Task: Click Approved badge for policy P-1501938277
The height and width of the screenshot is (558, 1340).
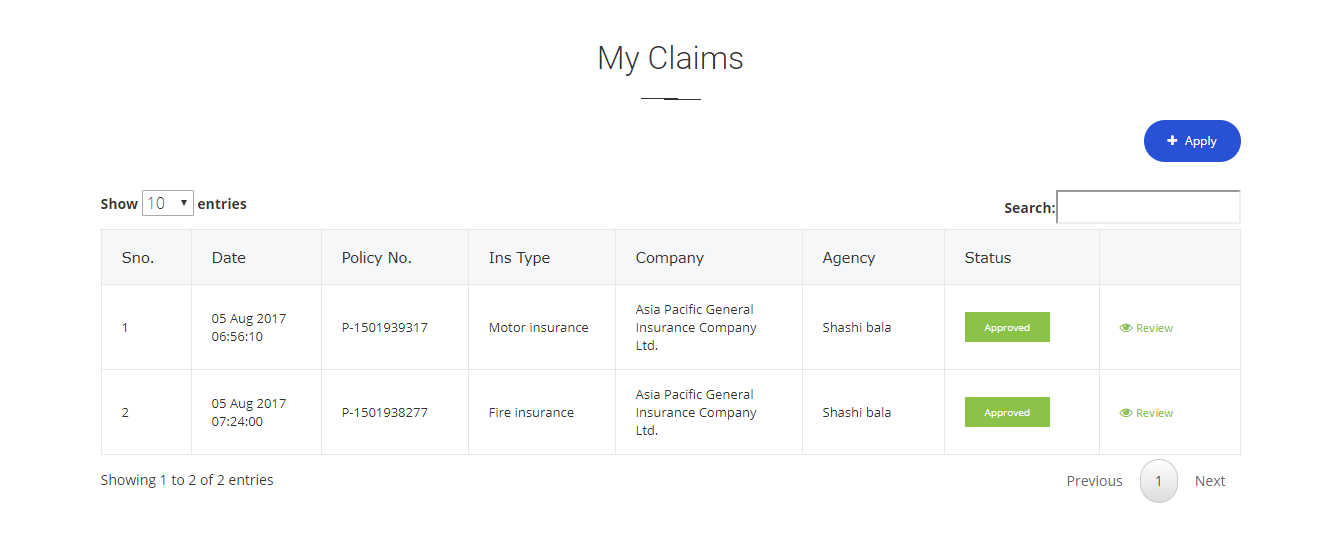Action: point(1007,412)
